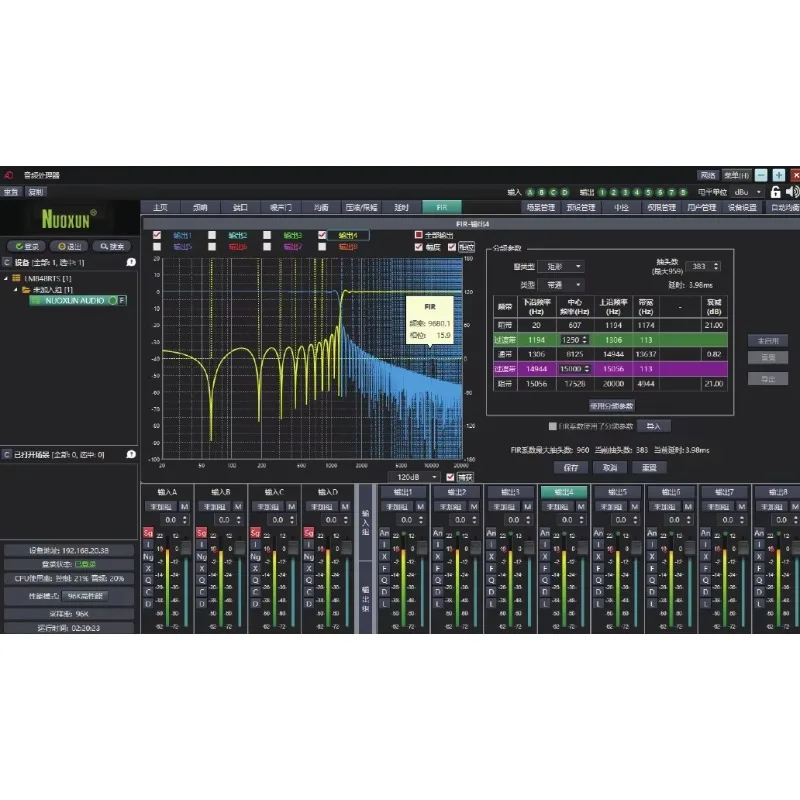The height and width of the screenshot is (800, 800).
Task: Click the An button on Output 1
Action: click(x=384, y=533)
